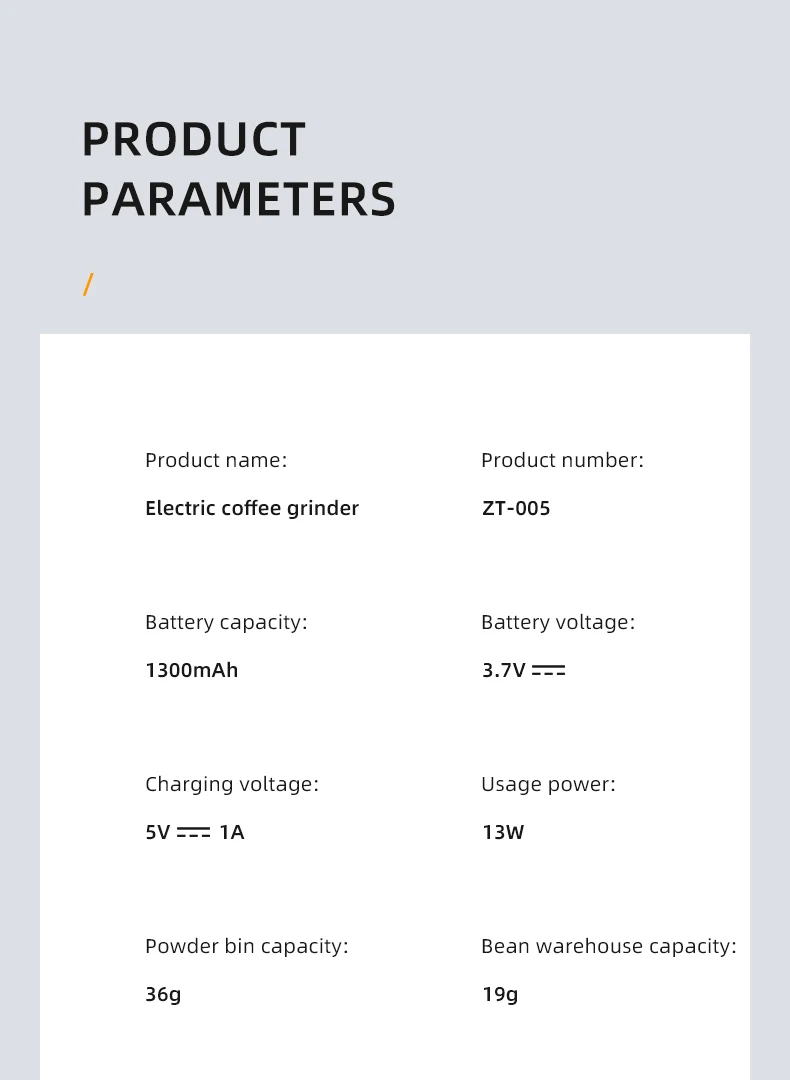This screenshot has height=1080, width=790.
Task: Click the DC symbol next to 5V
Action: (x=194, y=833)
